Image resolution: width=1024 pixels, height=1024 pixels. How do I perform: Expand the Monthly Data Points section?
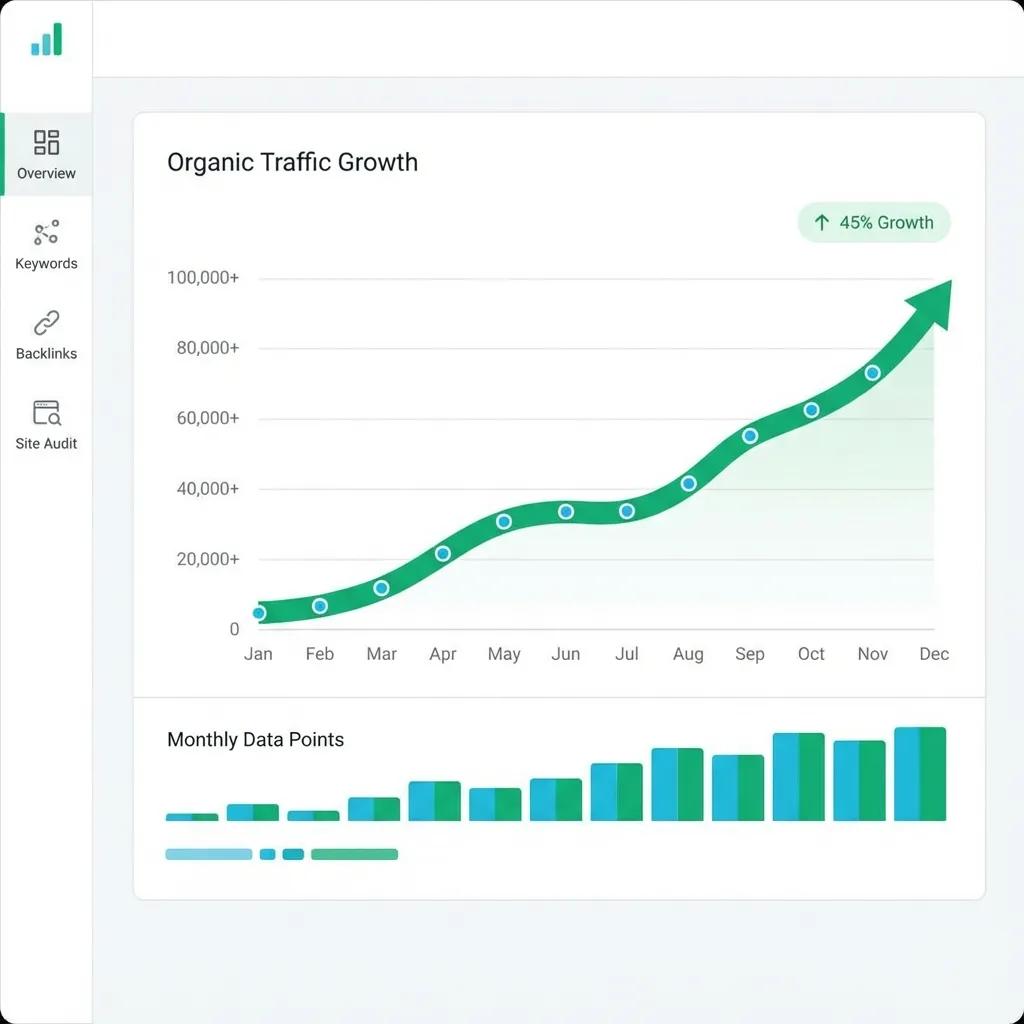(255, 739)
